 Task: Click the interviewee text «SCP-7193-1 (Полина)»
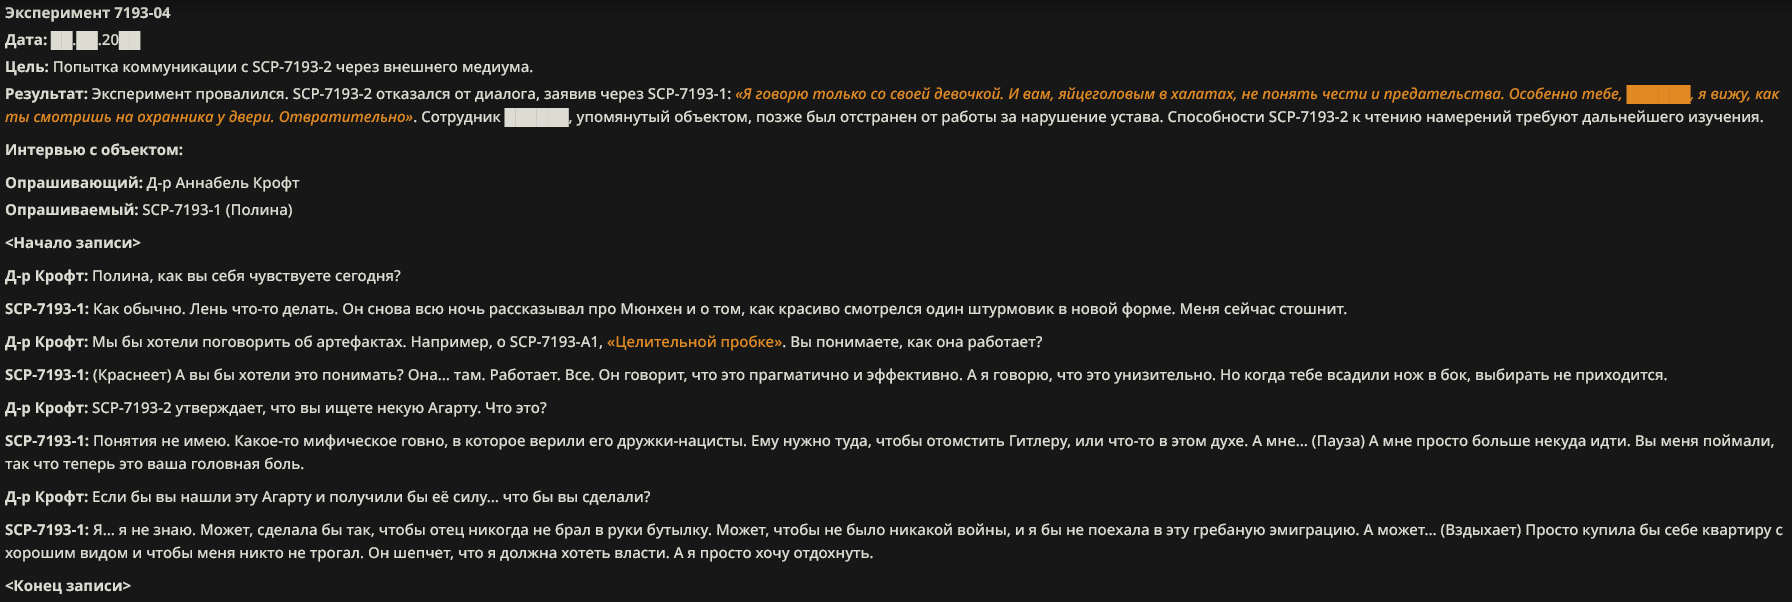(217, 210)
